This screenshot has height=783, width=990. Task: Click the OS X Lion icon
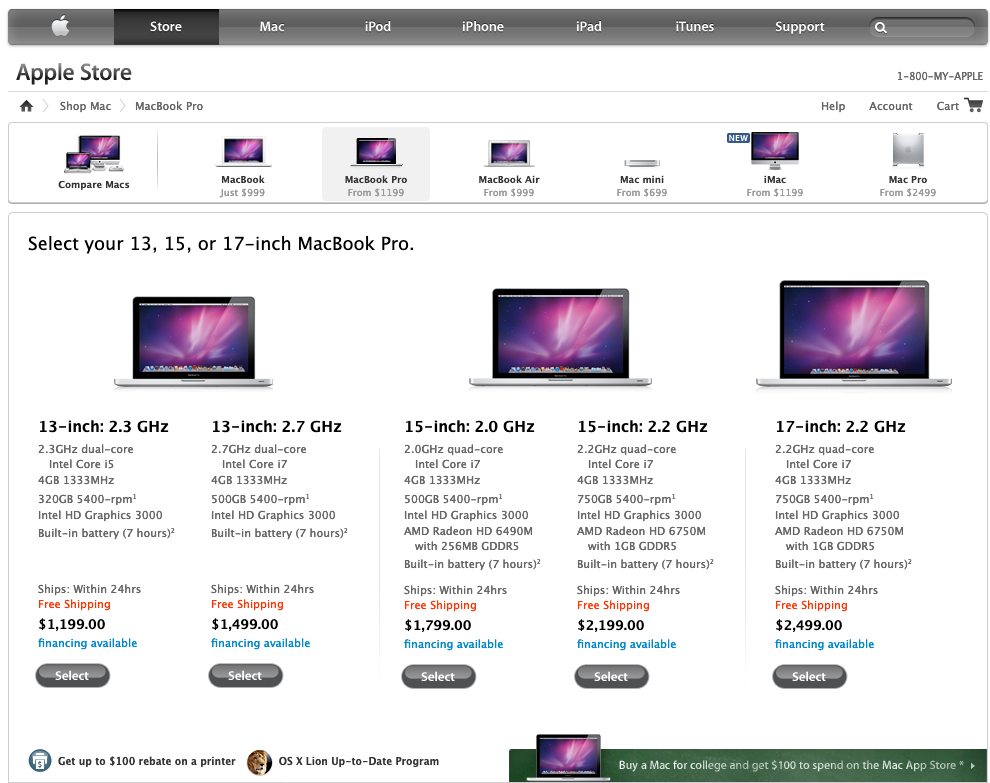[259, 762]
